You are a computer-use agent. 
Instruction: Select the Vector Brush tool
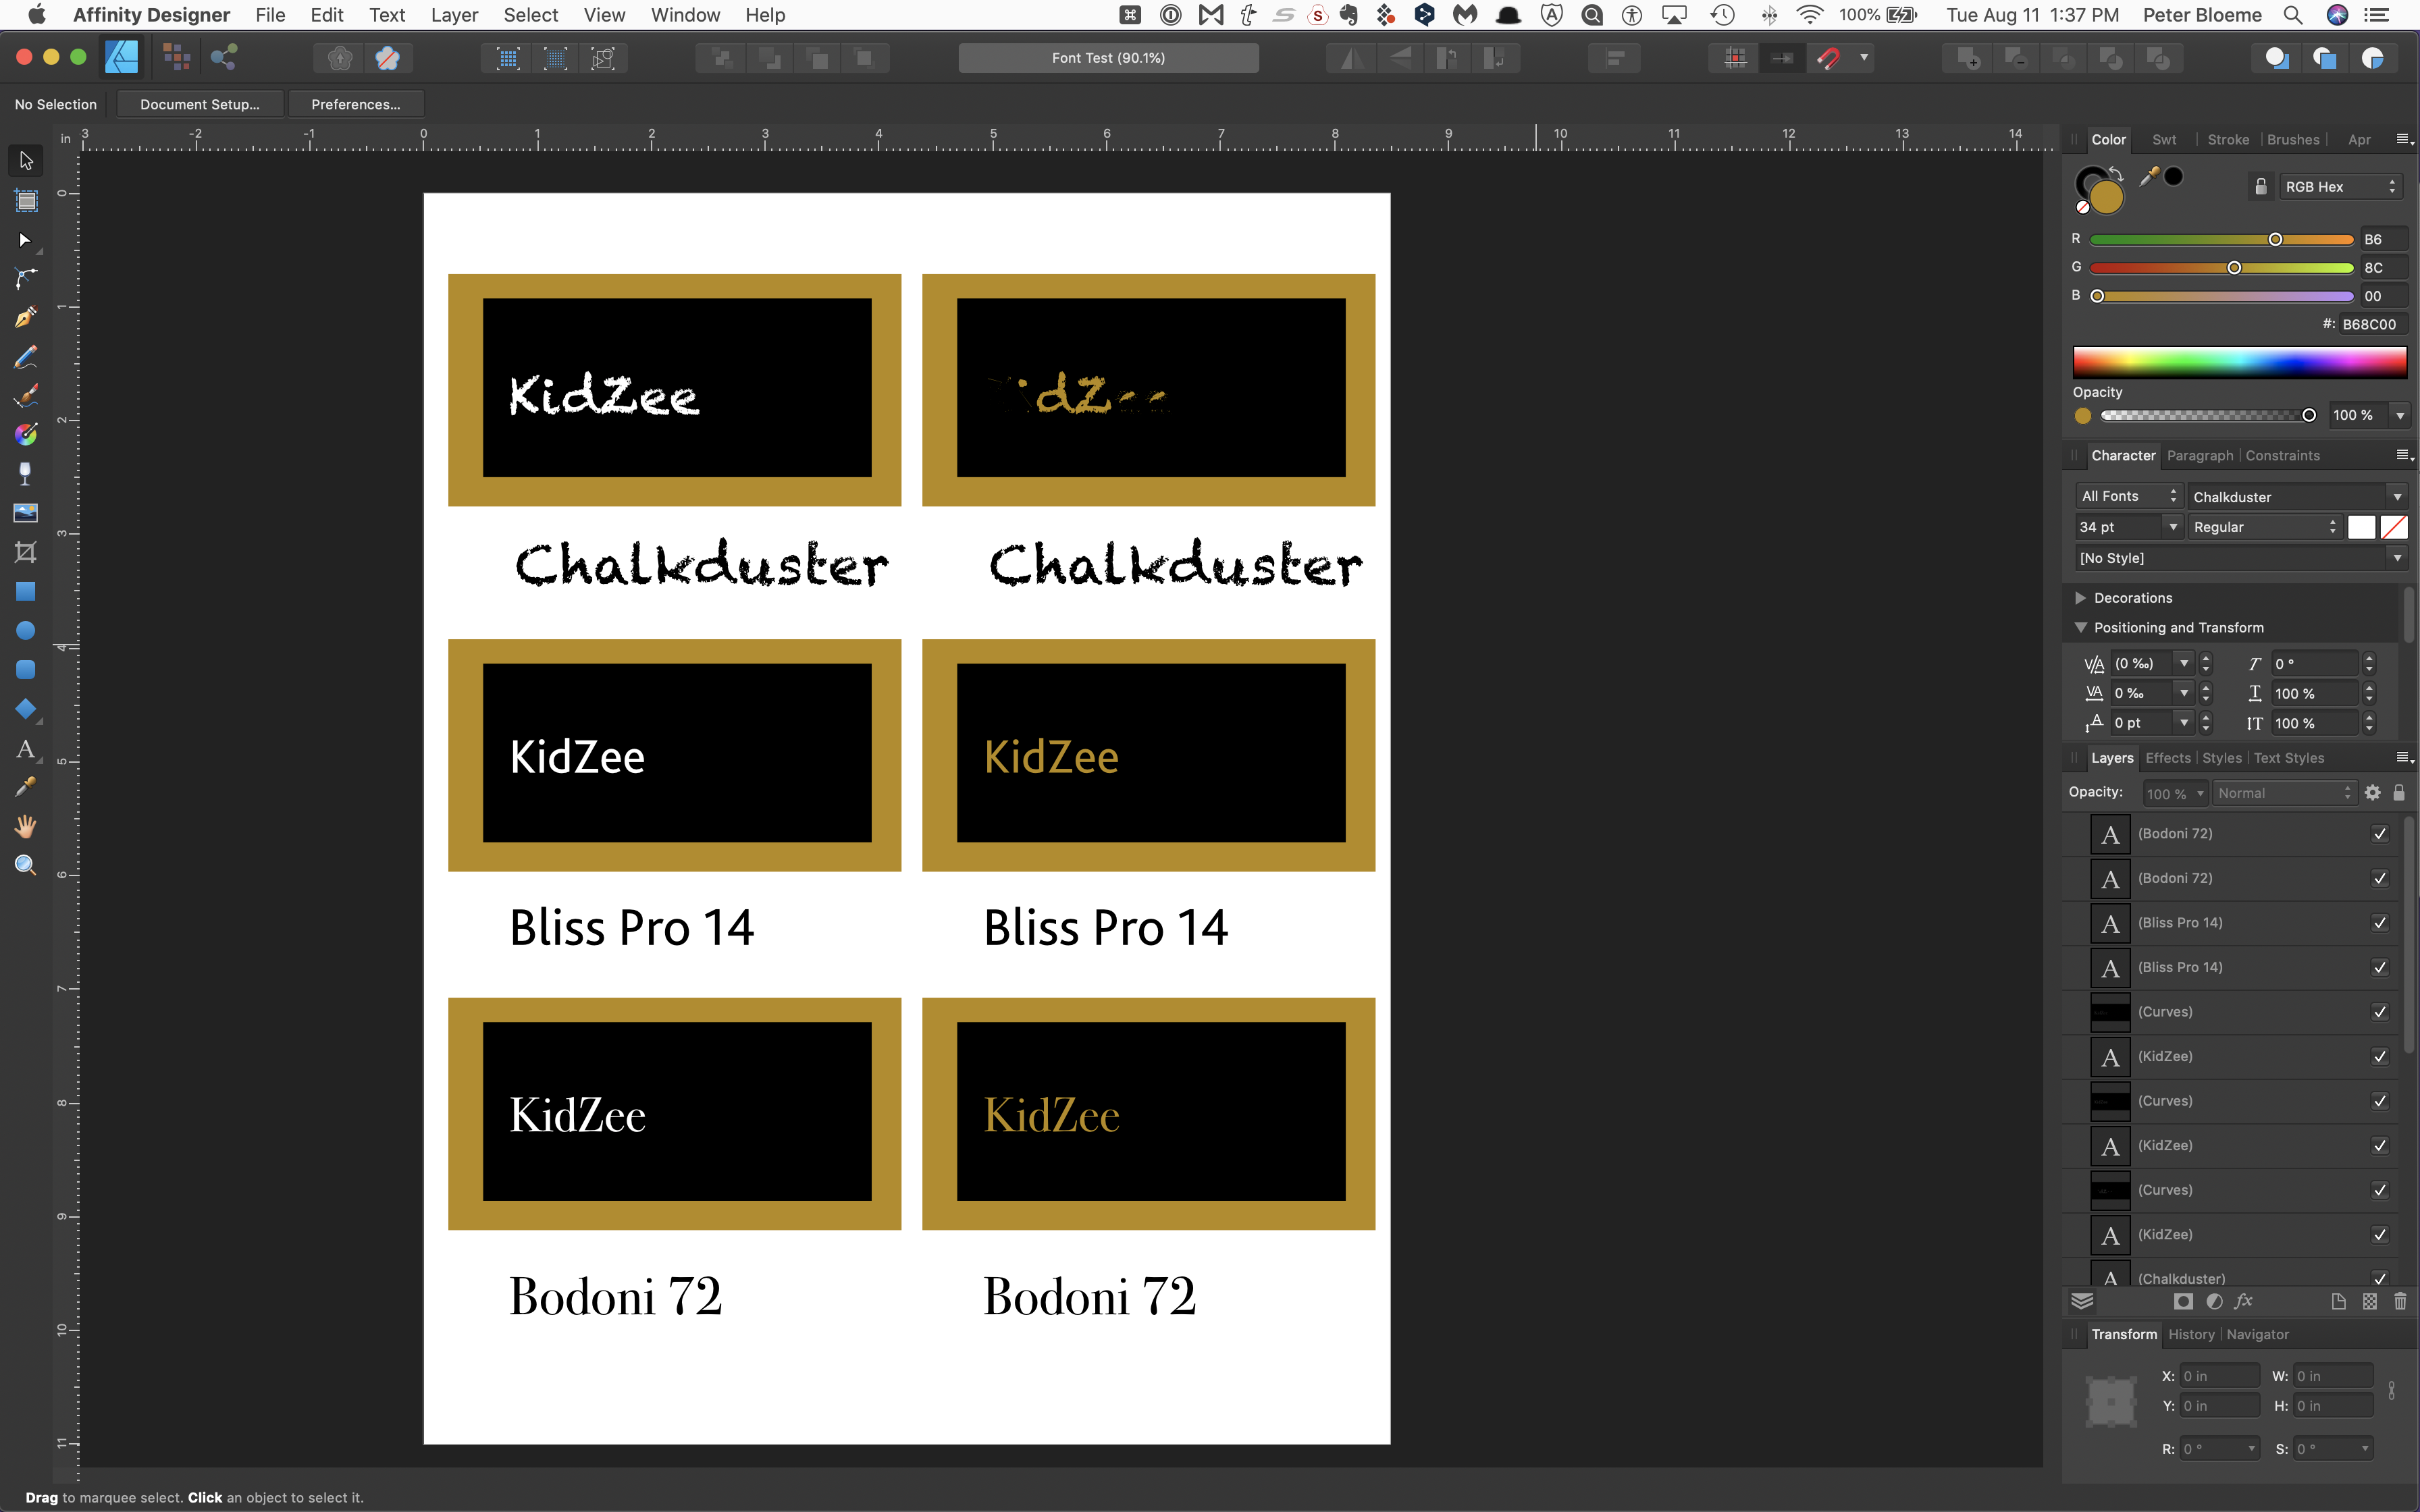26,396
